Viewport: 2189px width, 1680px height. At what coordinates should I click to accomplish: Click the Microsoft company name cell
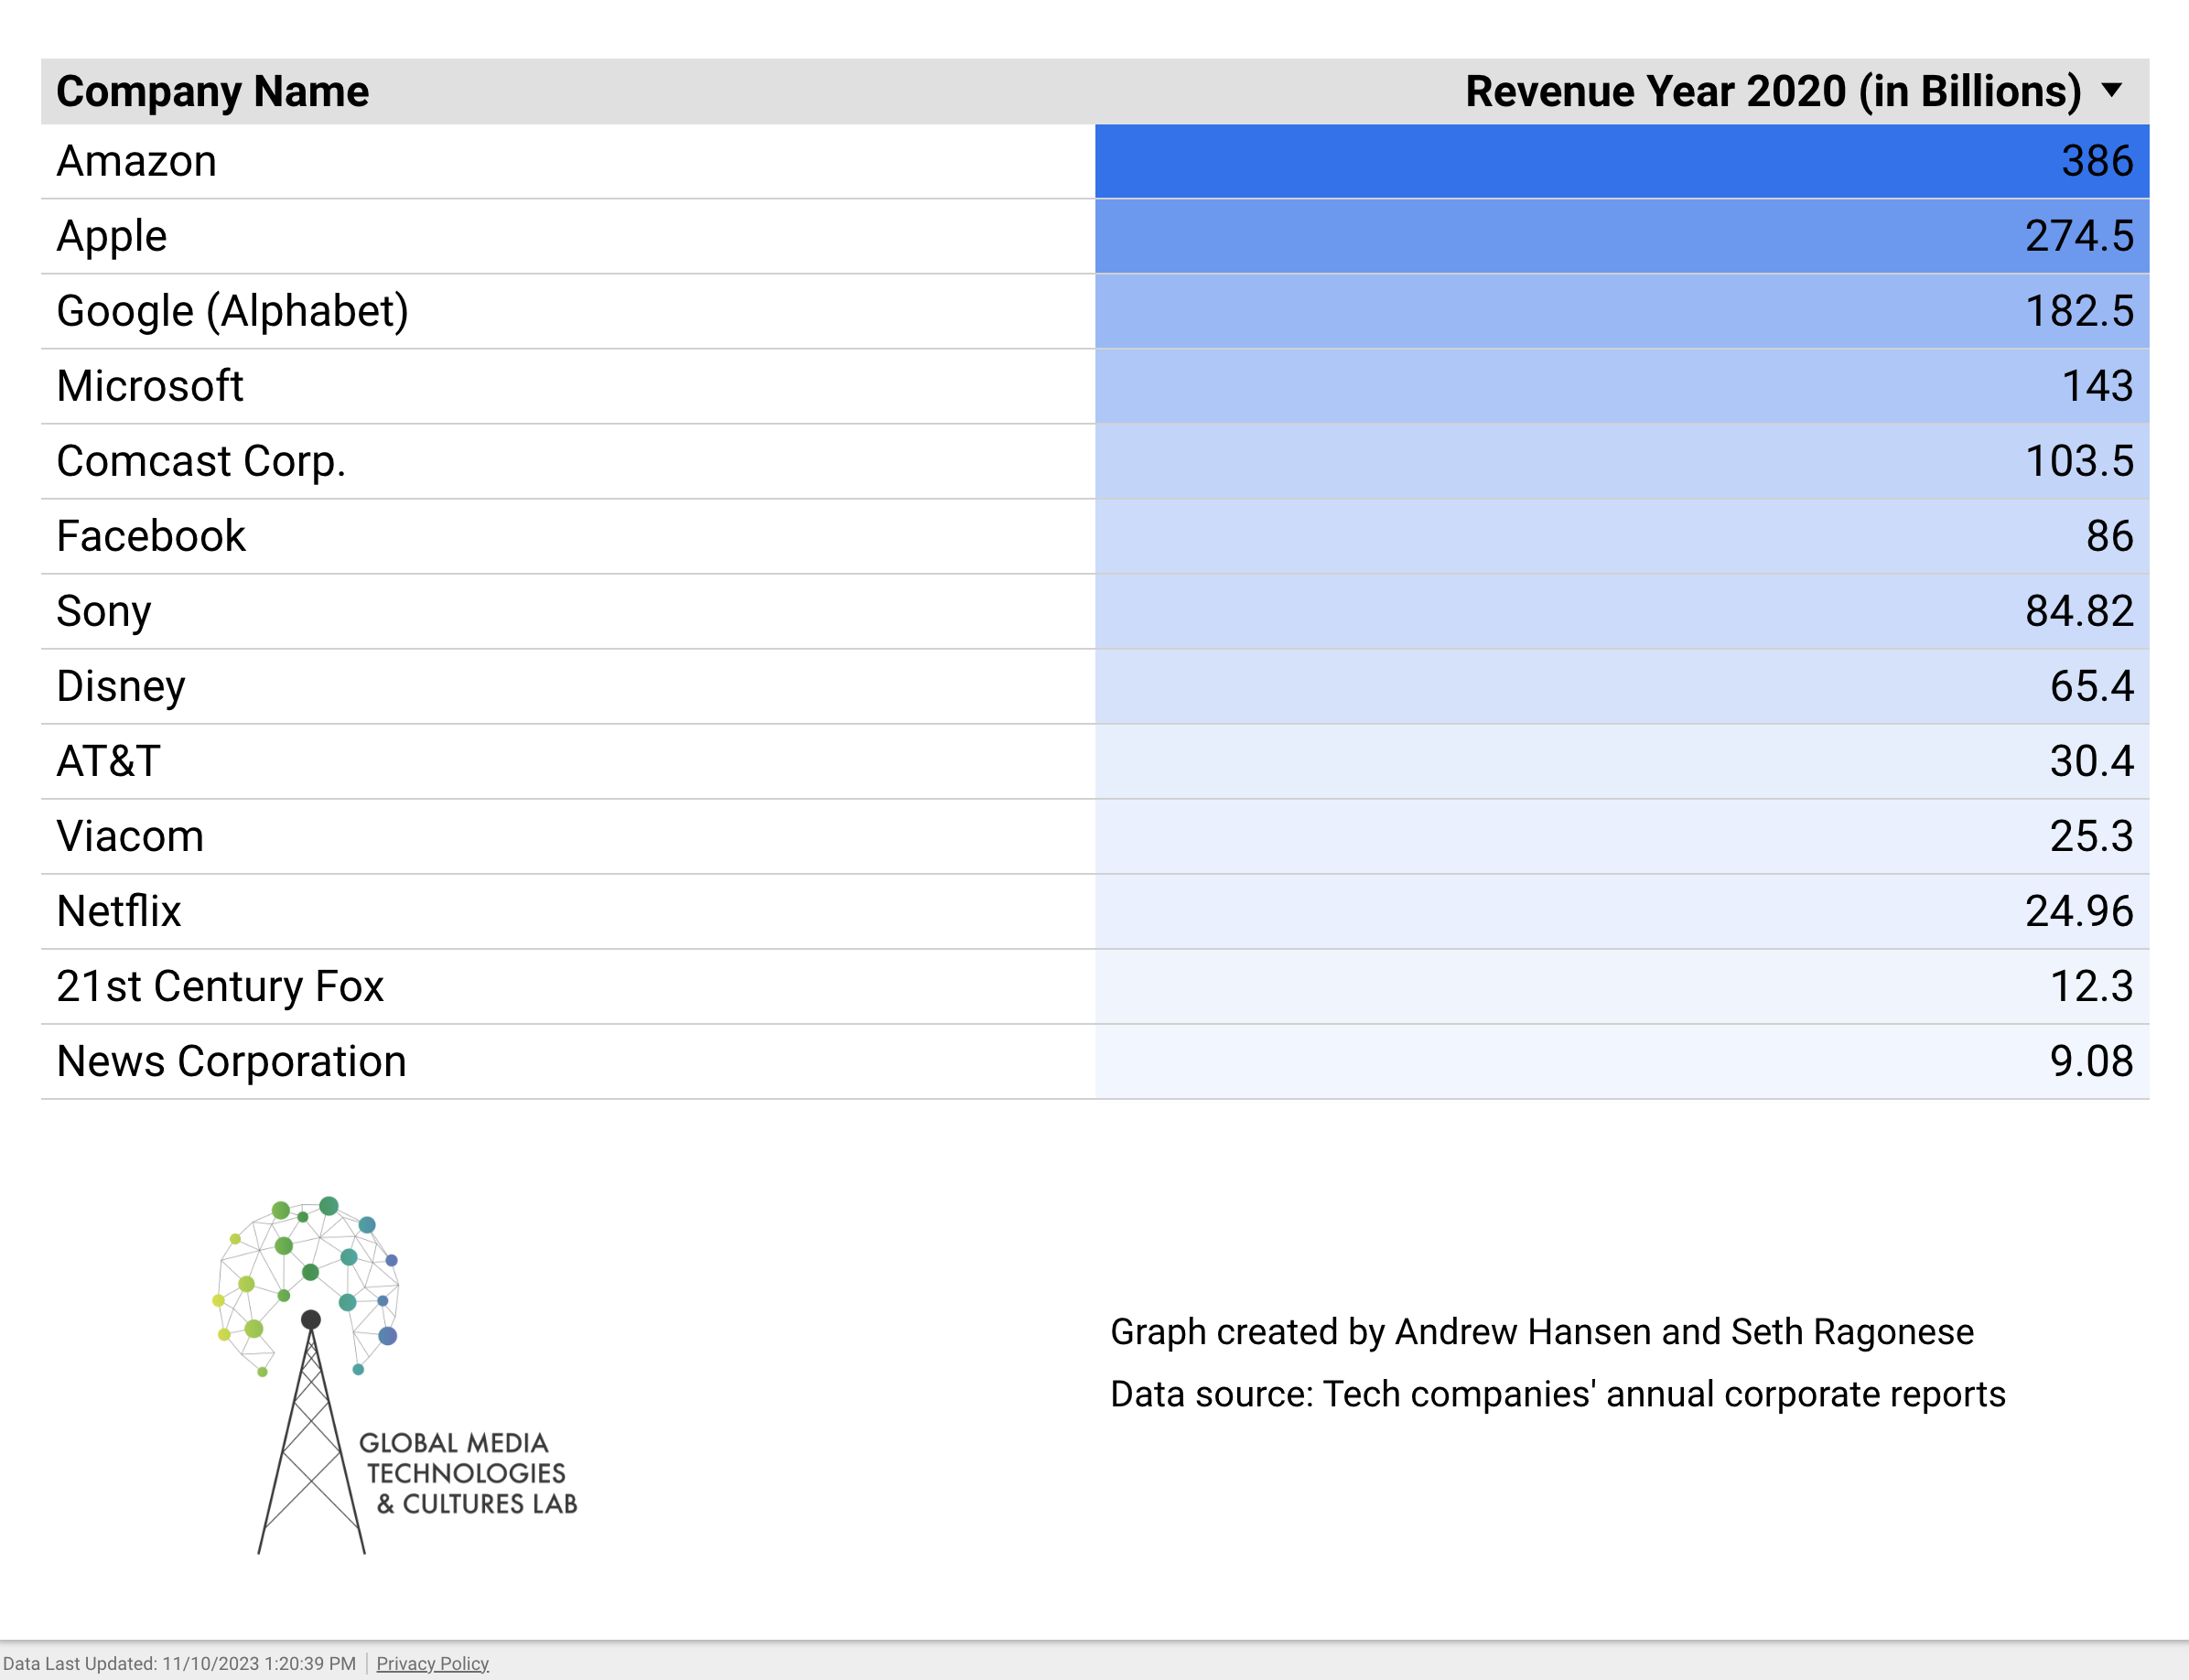pos(150,386)
